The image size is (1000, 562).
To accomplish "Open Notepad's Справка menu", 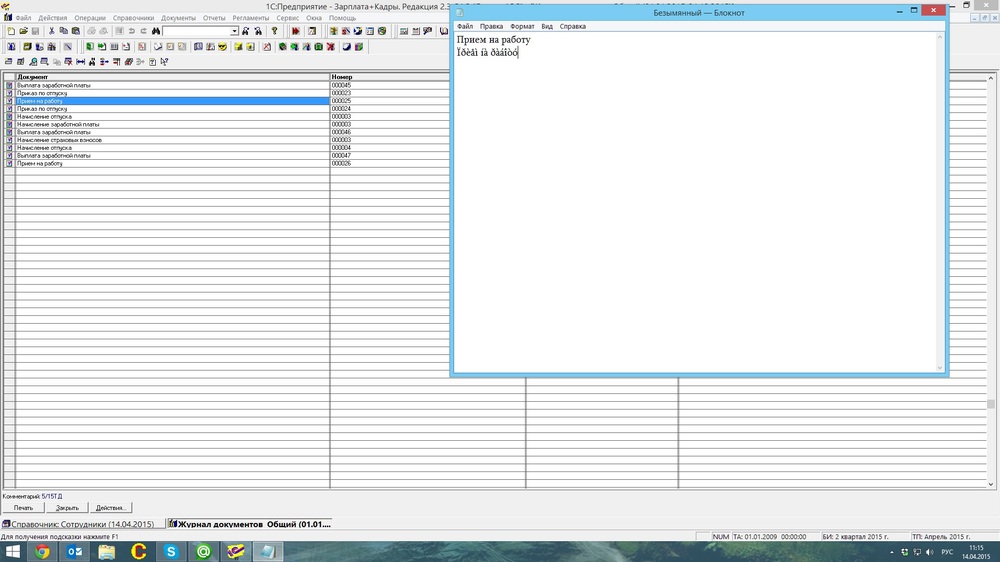I will point(572,26).
